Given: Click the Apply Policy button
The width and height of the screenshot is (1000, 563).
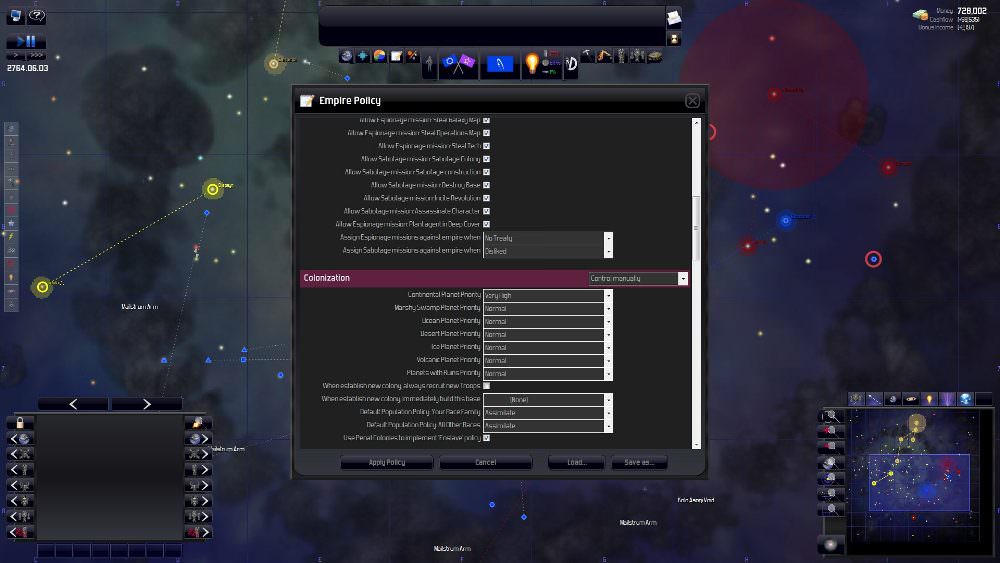Looking at the screenshot, I should pyautogui.click(x=386, y=462).
